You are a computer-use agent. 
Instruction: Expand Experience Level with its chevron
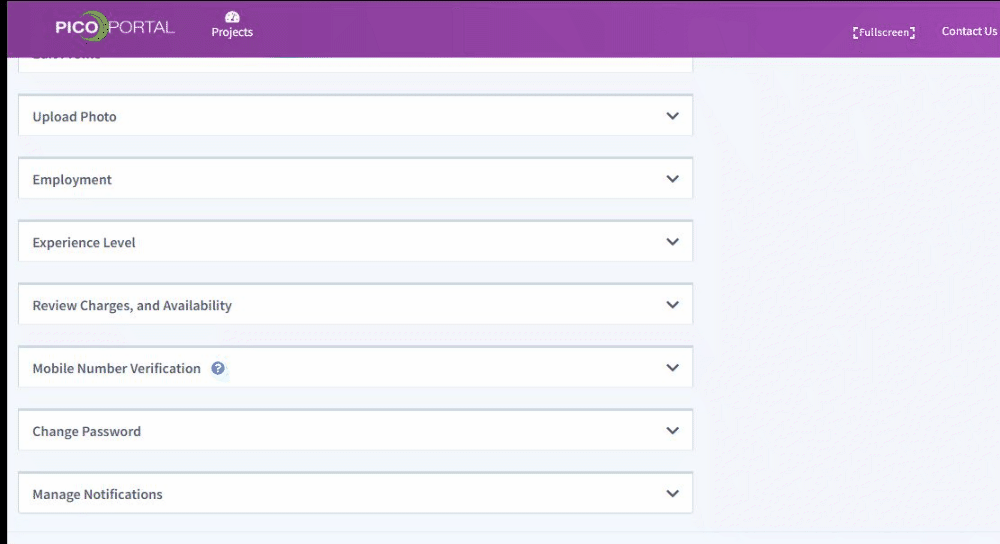click(x=672, y=242)
